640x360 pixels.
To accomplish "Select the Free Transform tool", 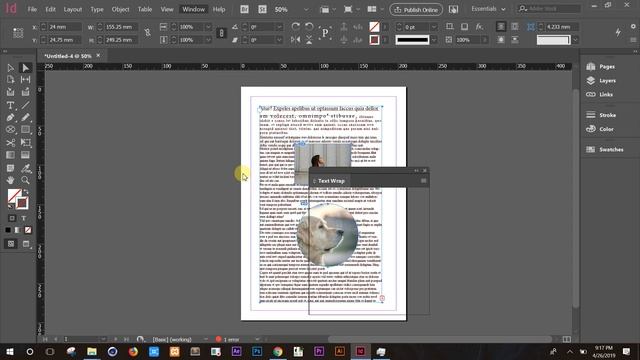I will tap(25, 142).
